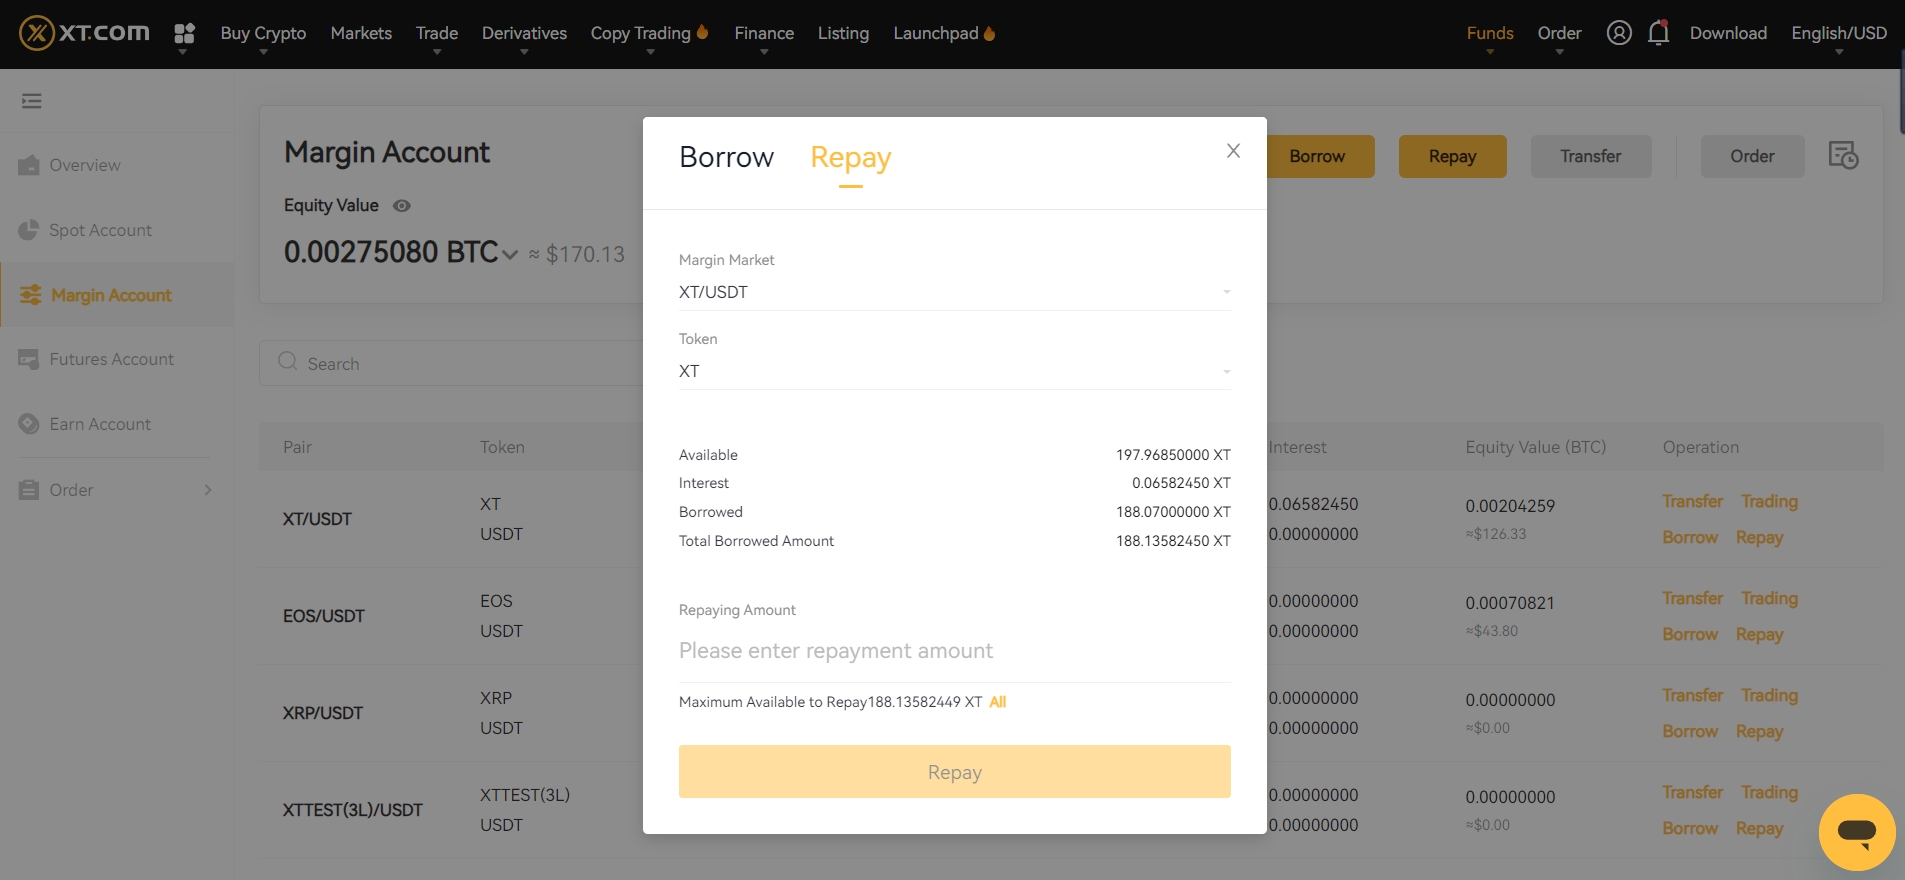
Task: Open the user profile icon
Action: 1619,33
